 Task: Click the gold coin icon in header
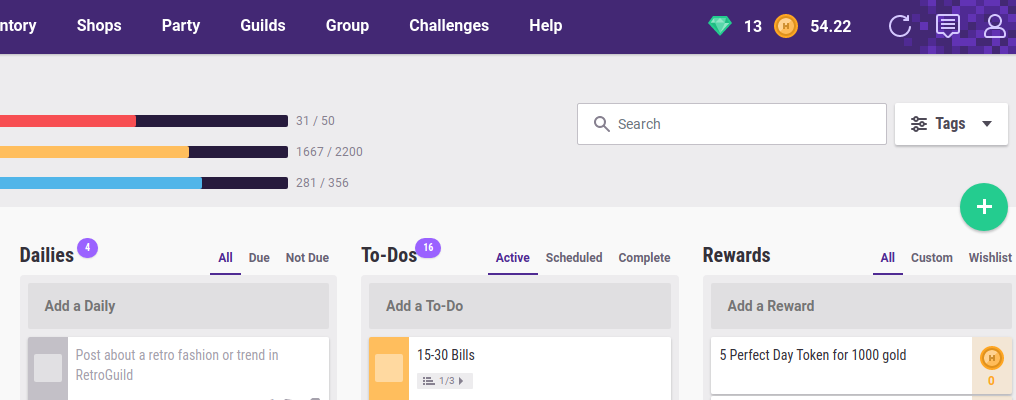click(786, 26)
